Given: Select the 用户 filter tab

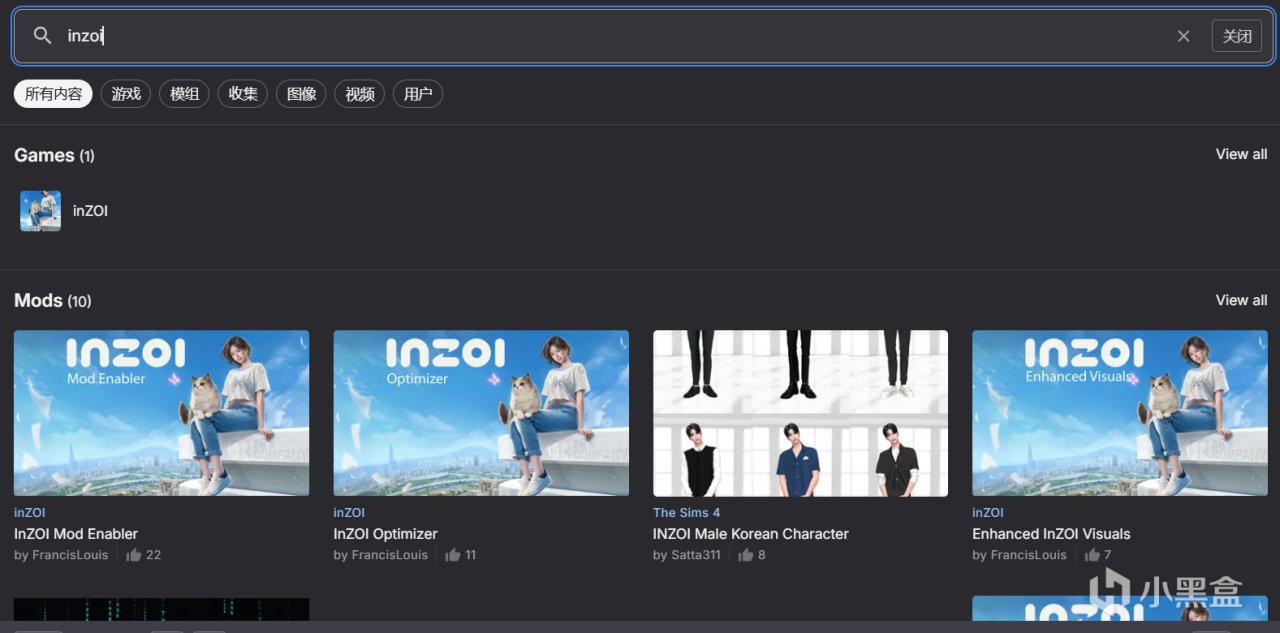Looking at the screenshot, I should (418, 94).
